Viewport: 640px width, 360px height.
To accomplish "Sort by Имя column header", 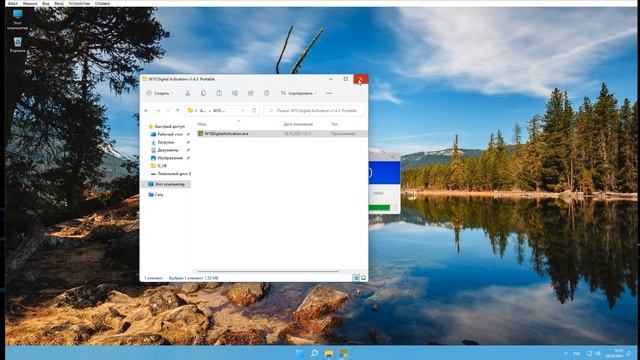I will coord(202,124).
